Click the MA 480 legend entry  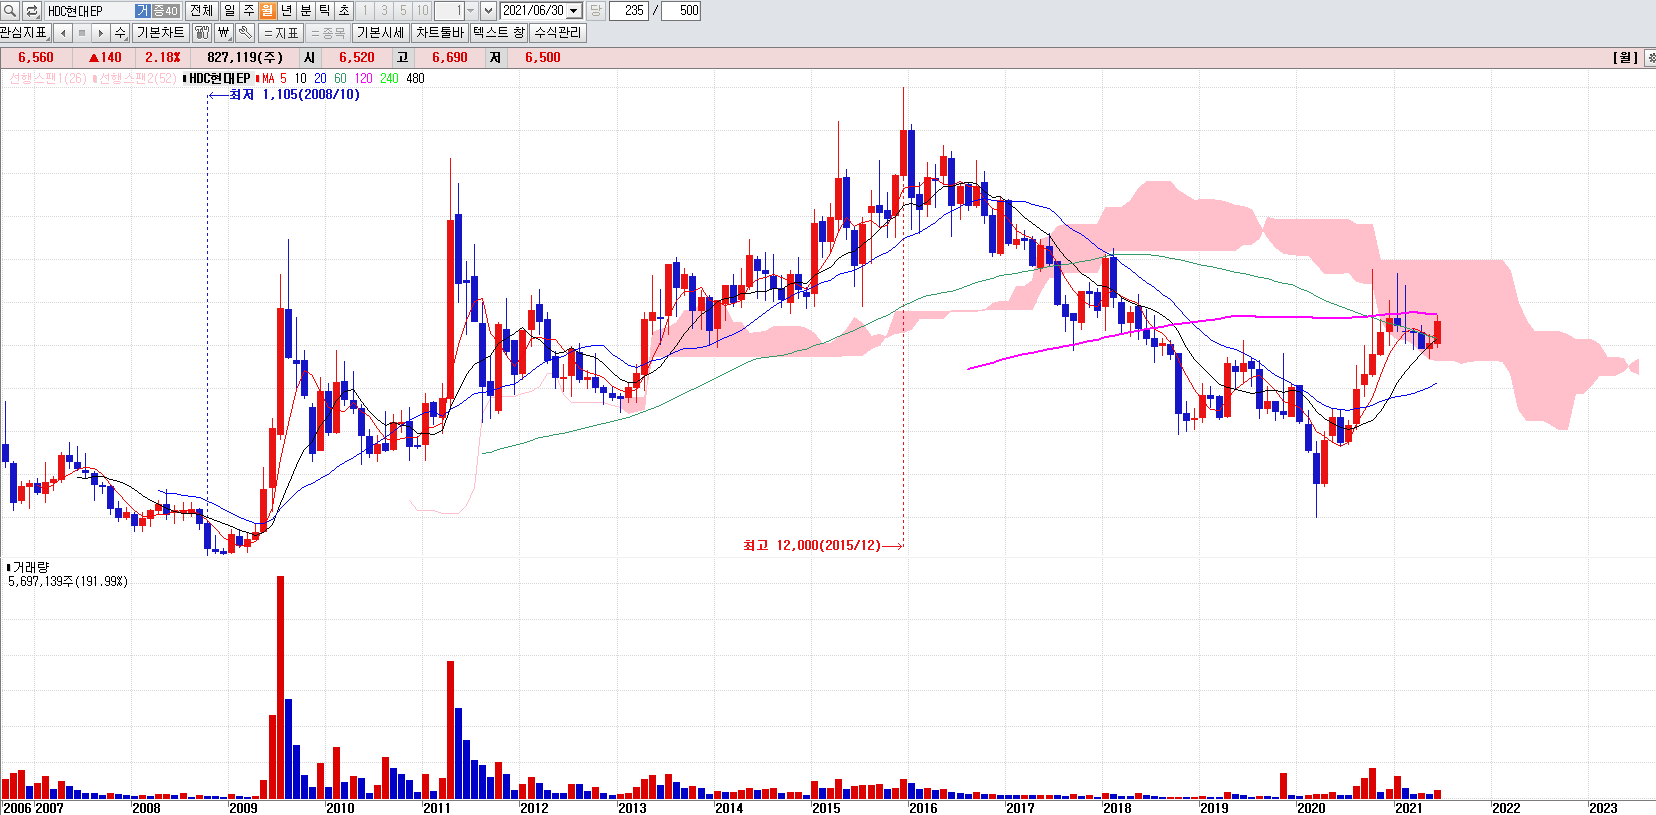coord(415,78)
